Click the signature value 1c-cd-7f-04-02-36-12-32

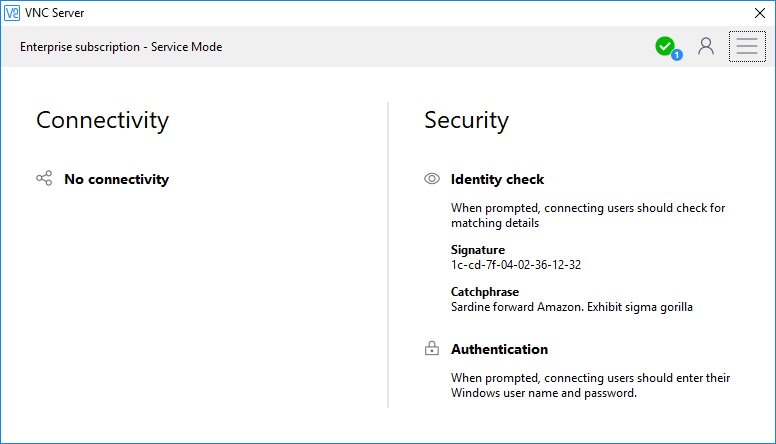pyautogui.click(x=516, y=265)
